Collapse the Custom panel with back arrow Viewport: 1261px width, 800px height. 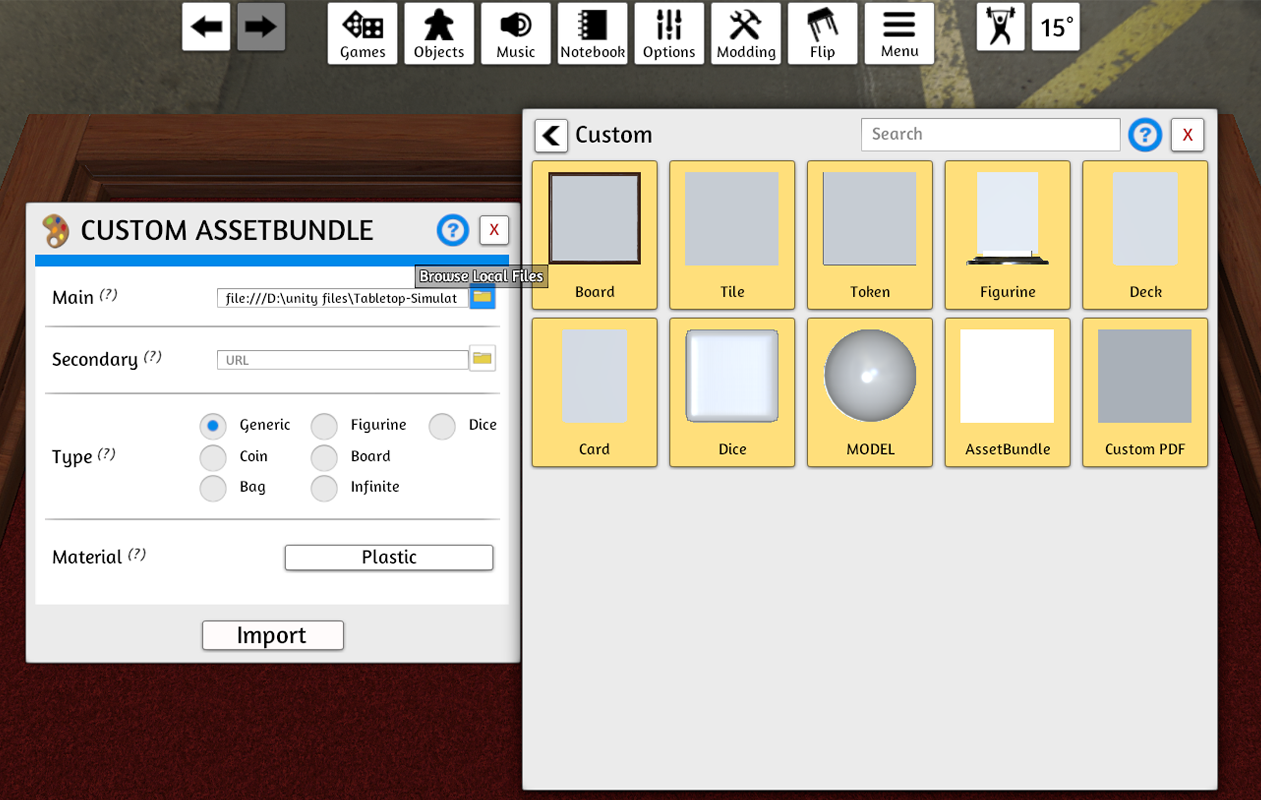click(x=551, y=135)
